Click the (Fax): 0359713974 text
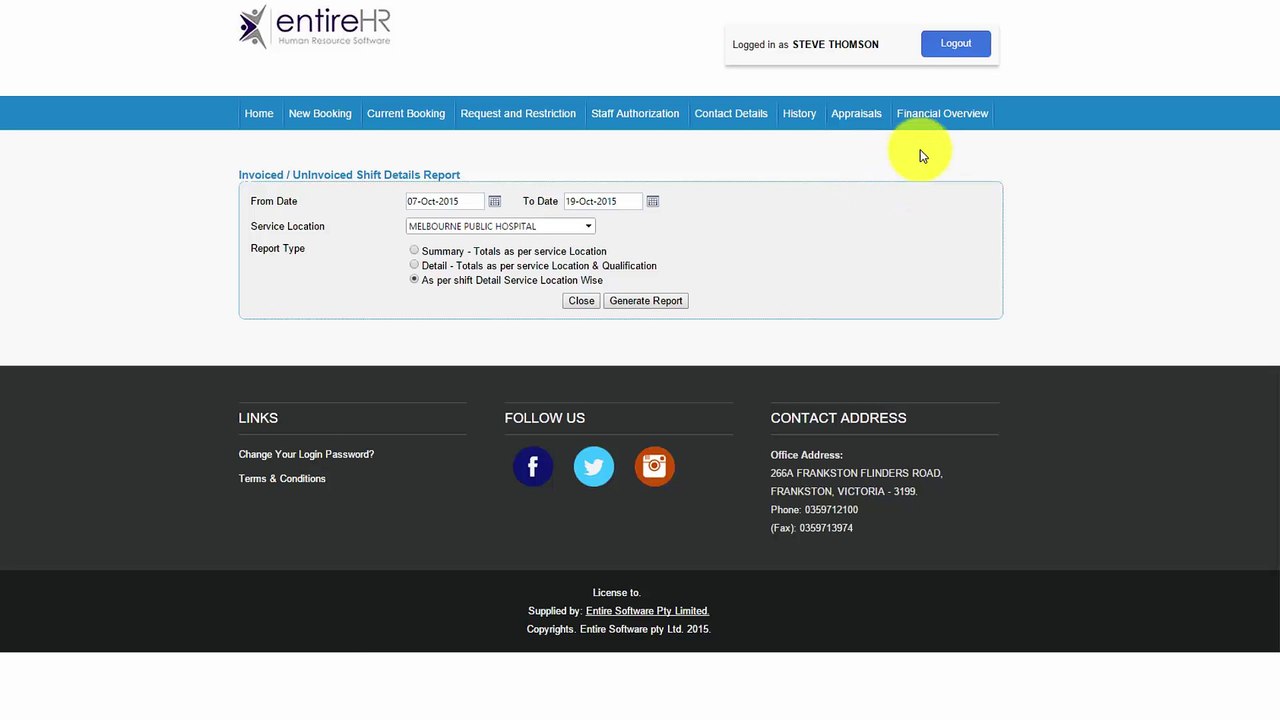 (811, 528)
